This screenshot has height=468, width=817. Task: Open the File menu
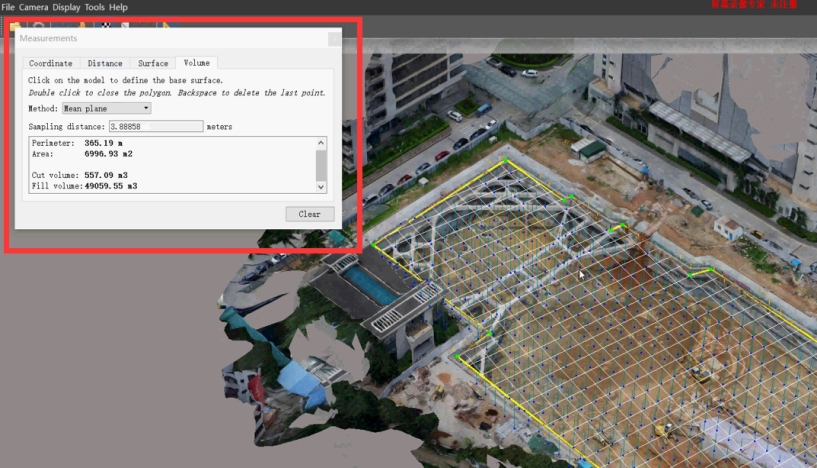click(x=8, y=7)
